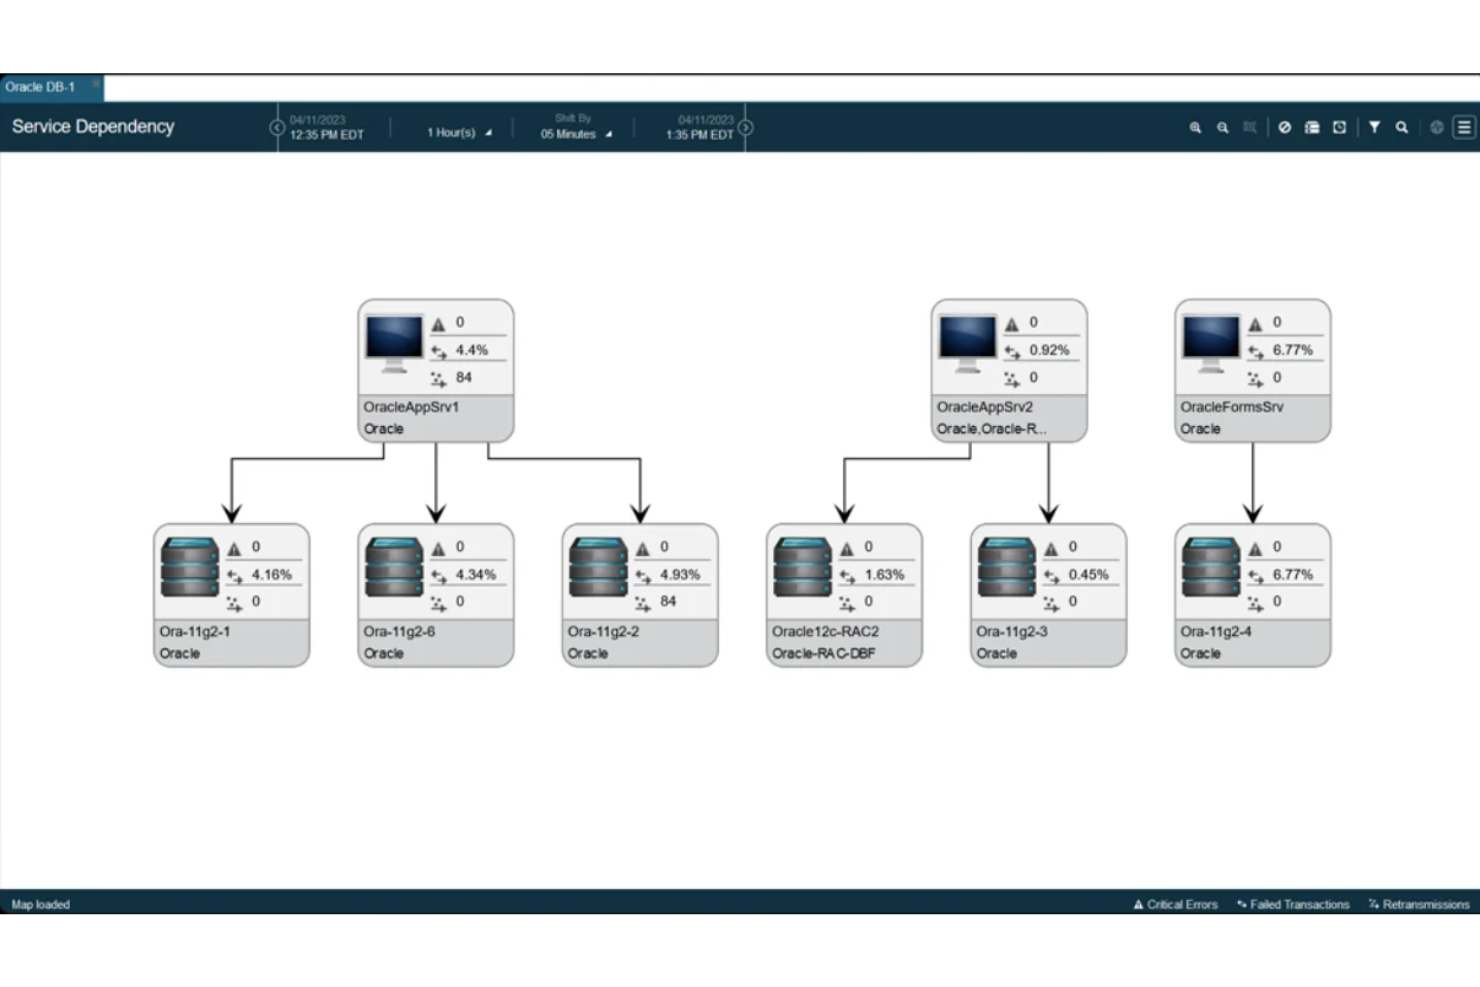Viewport: 1480px width, 987px height.
Task: Click the refresh icon near the hamburger menu
Action: click(x=1437, y=128)
